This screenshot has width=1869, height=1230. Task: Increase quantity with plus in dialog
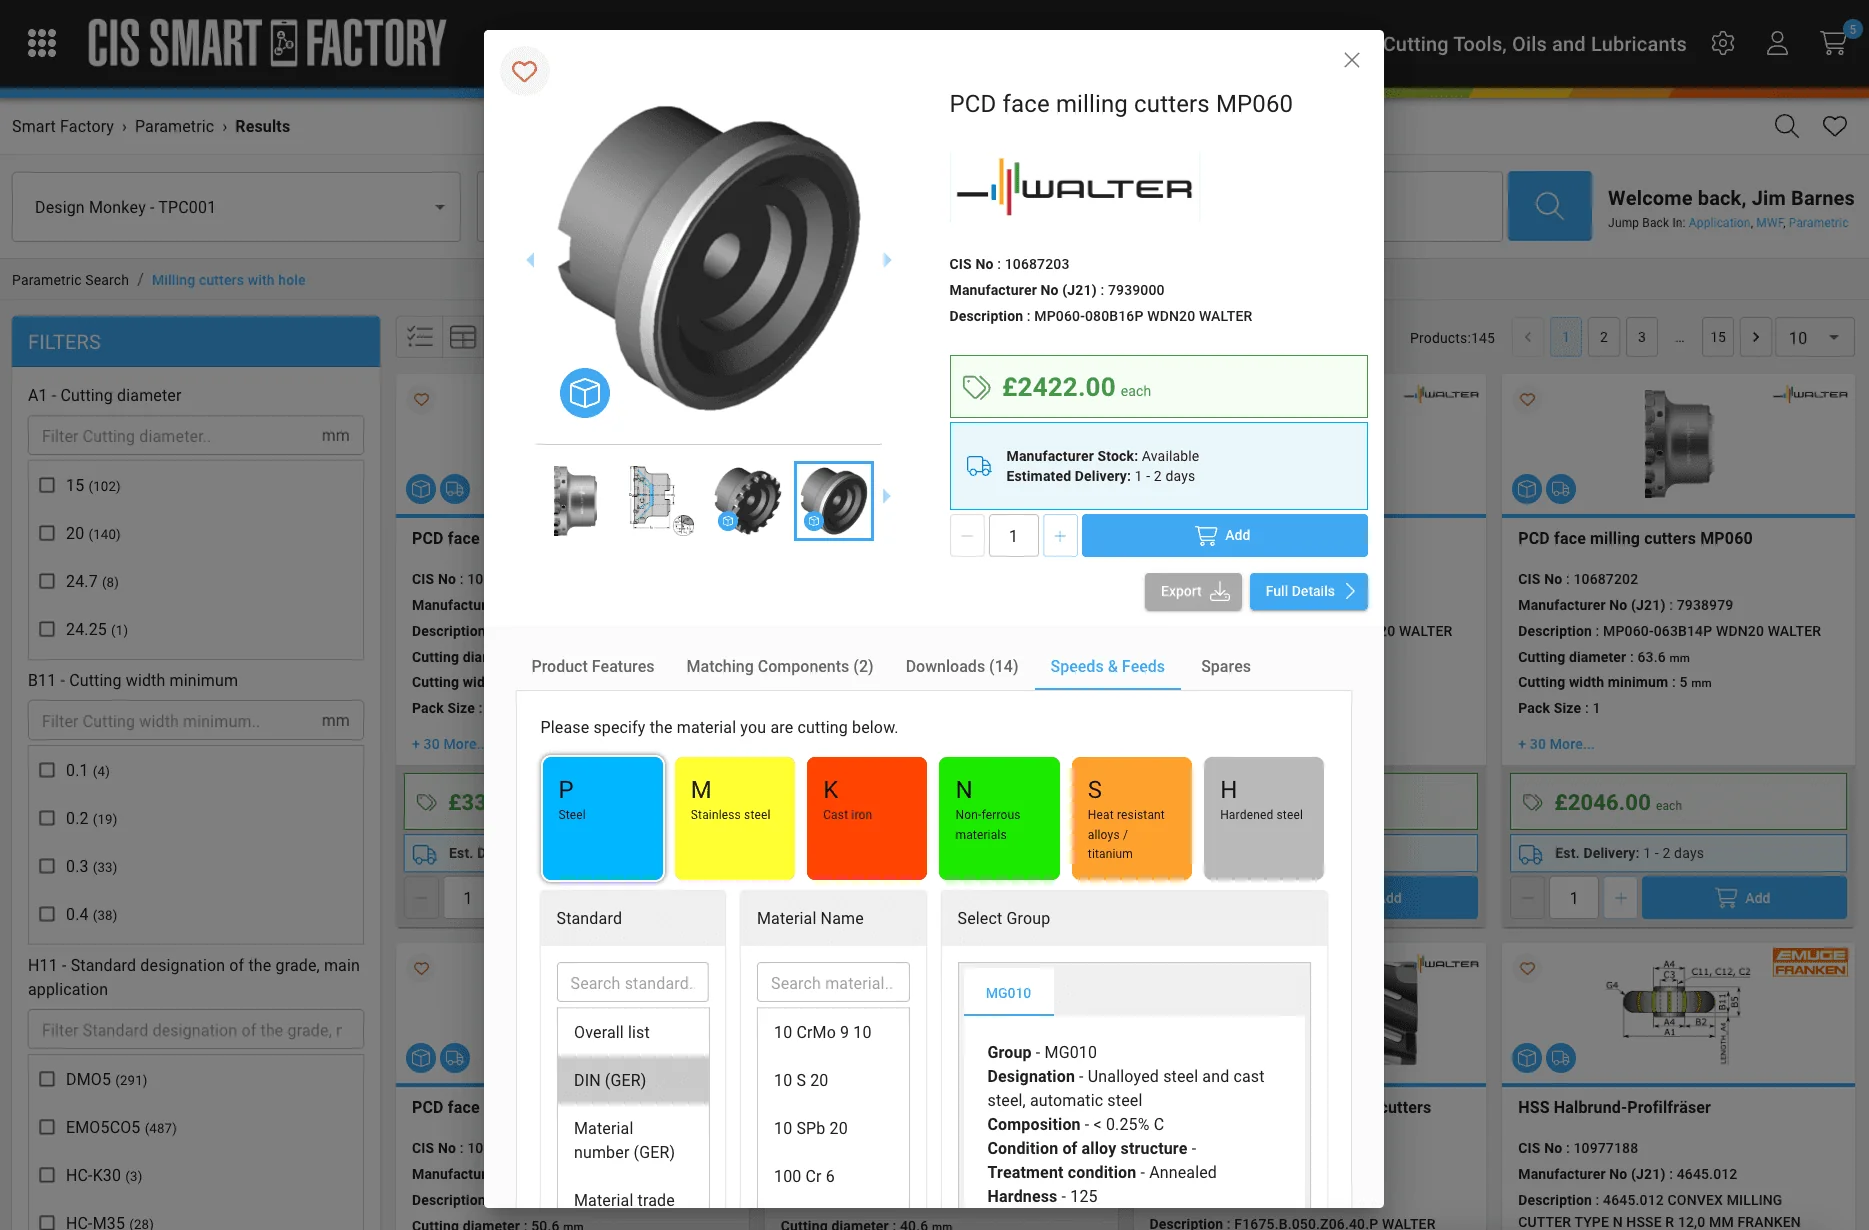[1060, 536]
